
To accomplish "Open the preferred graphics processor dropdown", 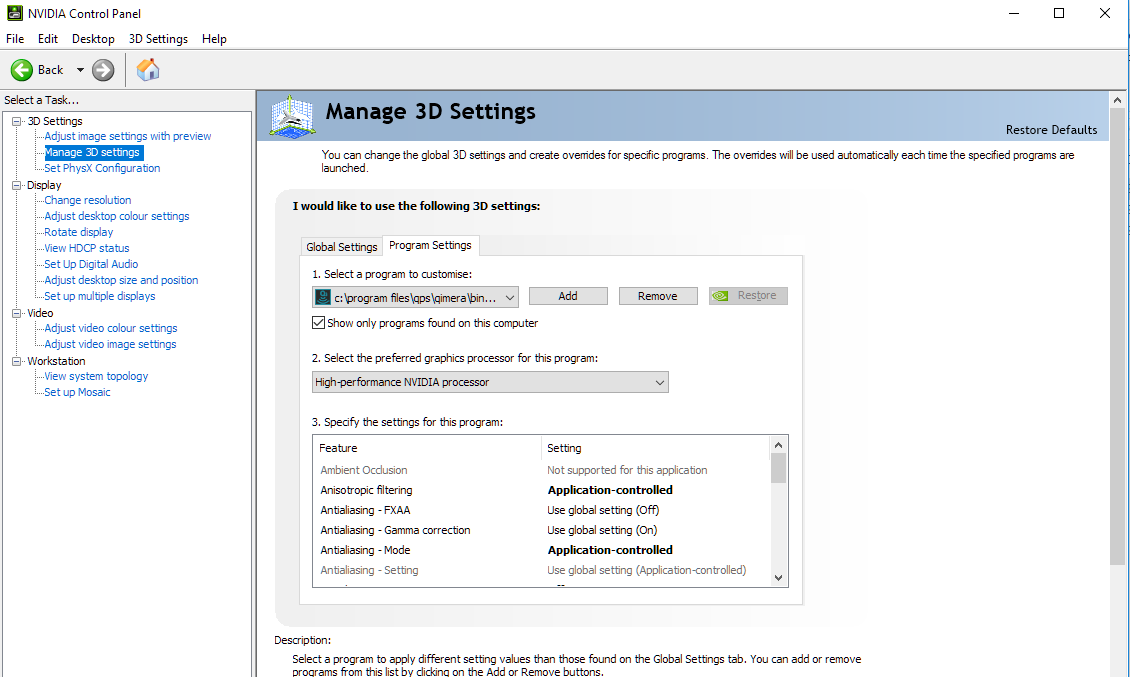I will click(490, 382).
